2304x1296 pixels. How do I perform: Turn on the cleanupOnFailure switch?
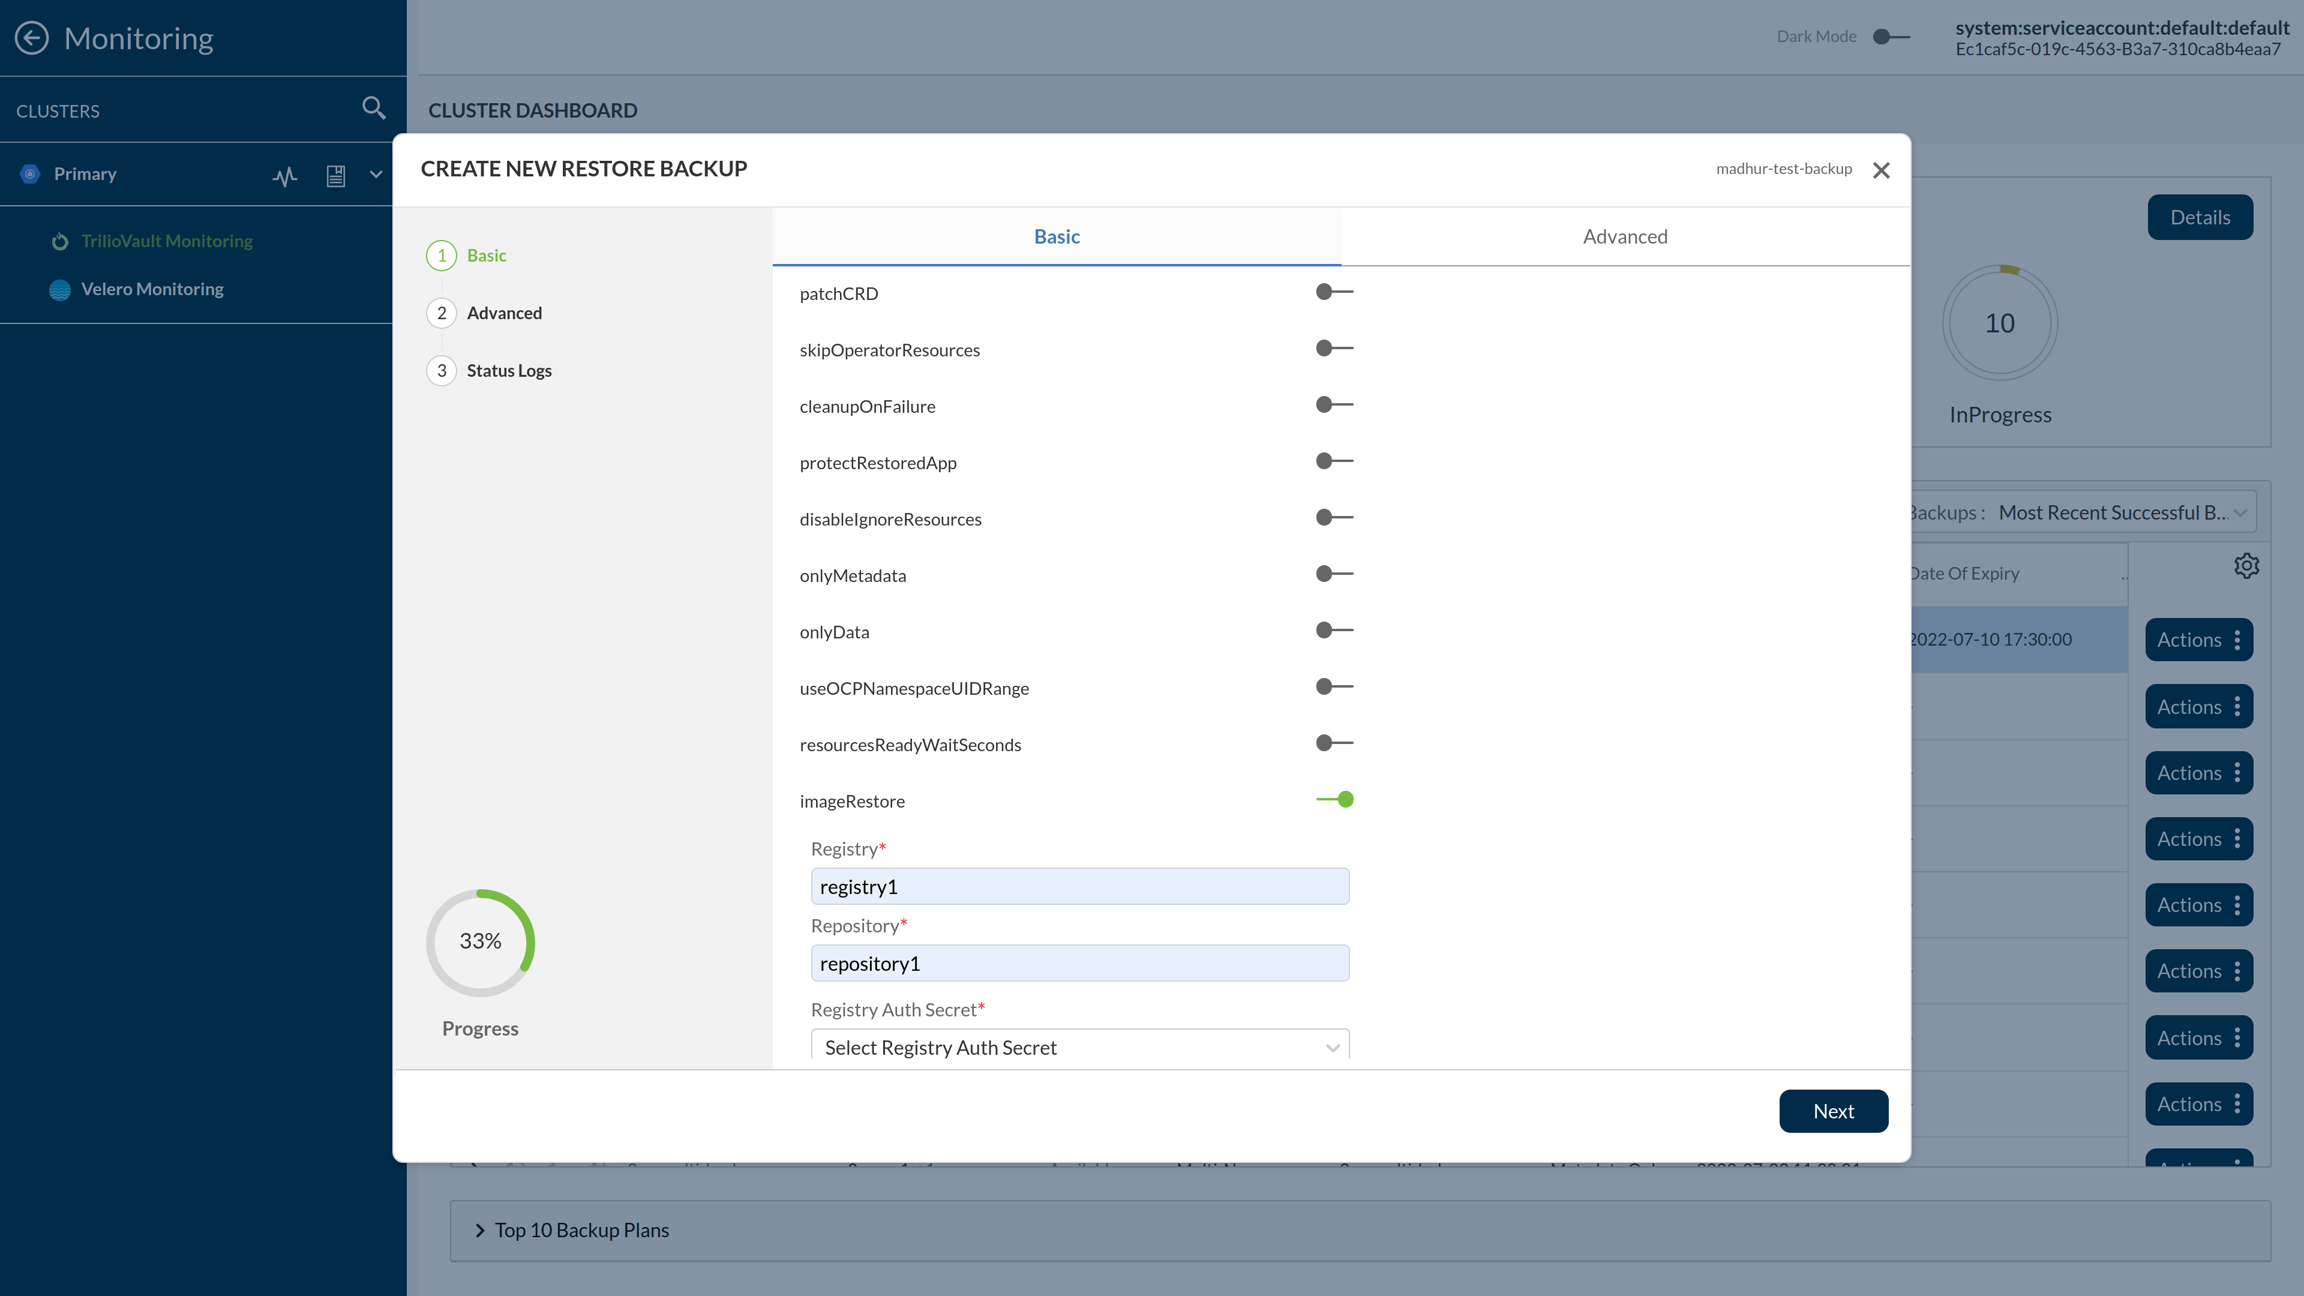[1334, 405]
